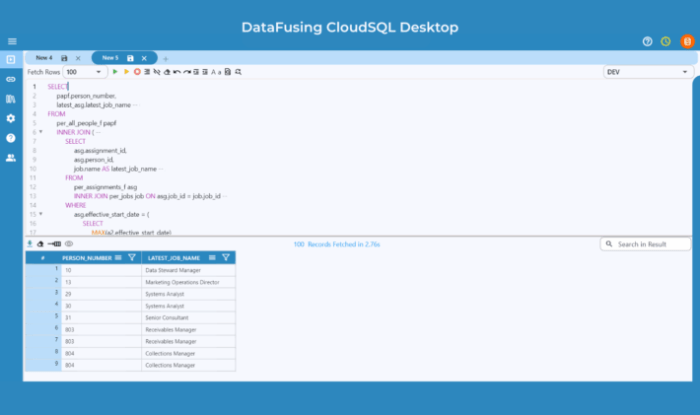Click the help circle icon in header
This screenshot has height=415, width=700.
(647, 42)
